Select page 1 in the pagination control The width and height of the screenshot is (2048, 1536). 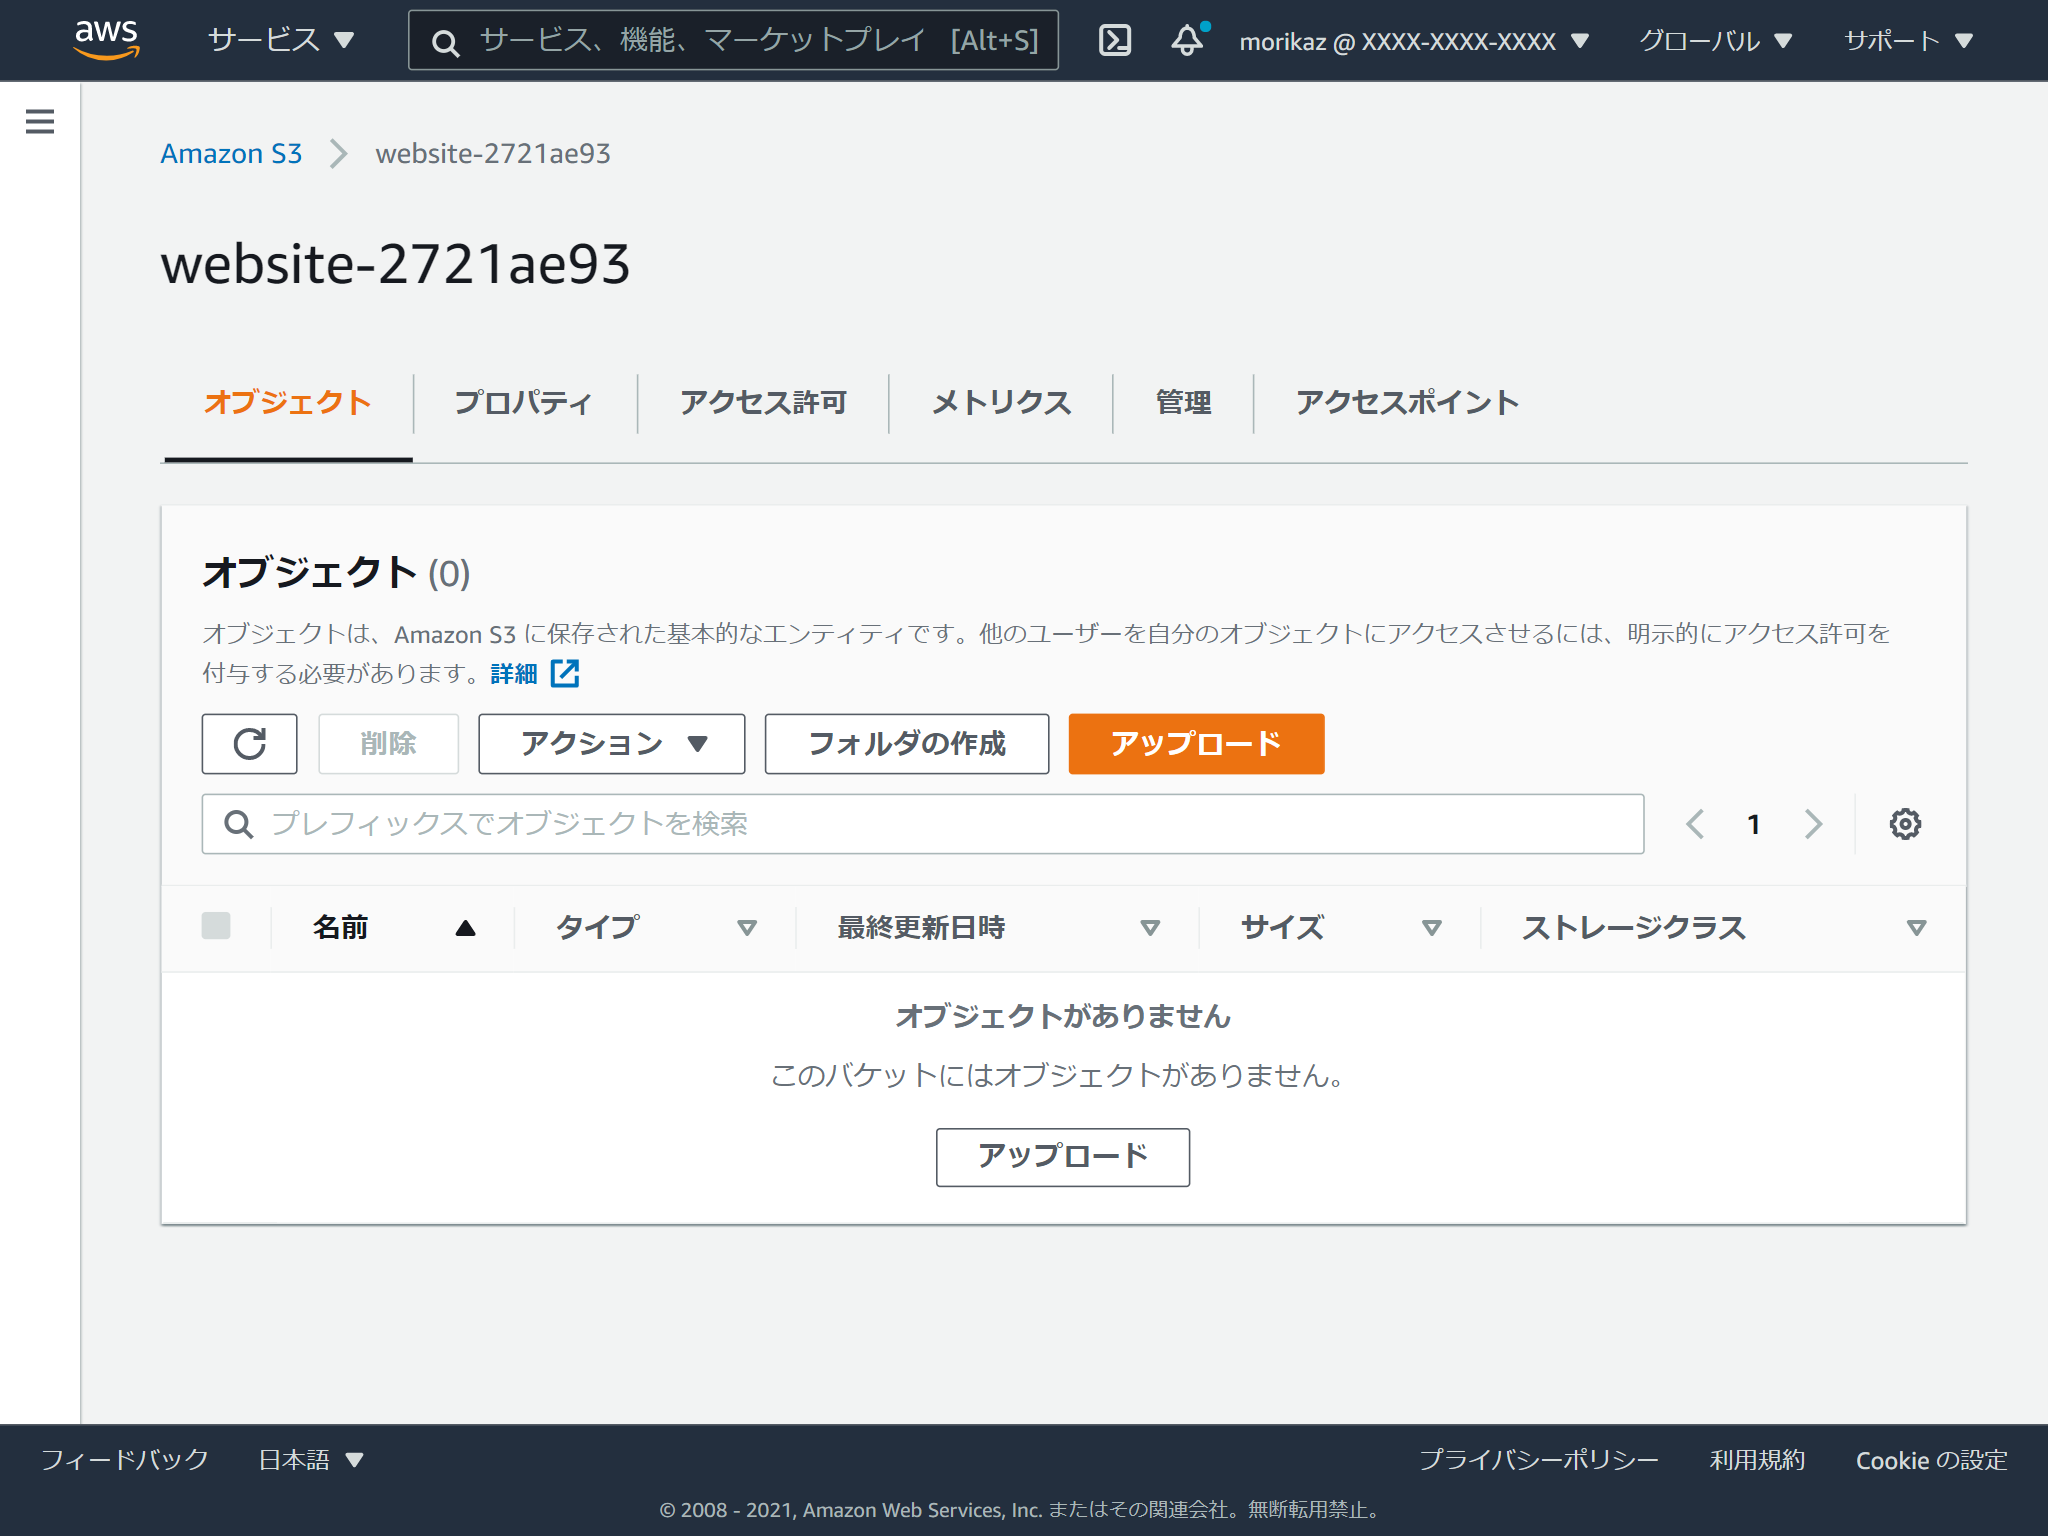point(1754,823)
